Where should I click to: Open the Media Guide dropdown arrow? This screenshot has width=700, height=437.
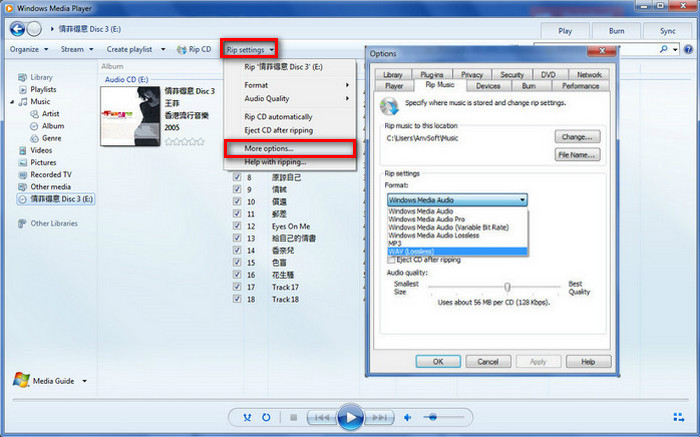point(84,381)
